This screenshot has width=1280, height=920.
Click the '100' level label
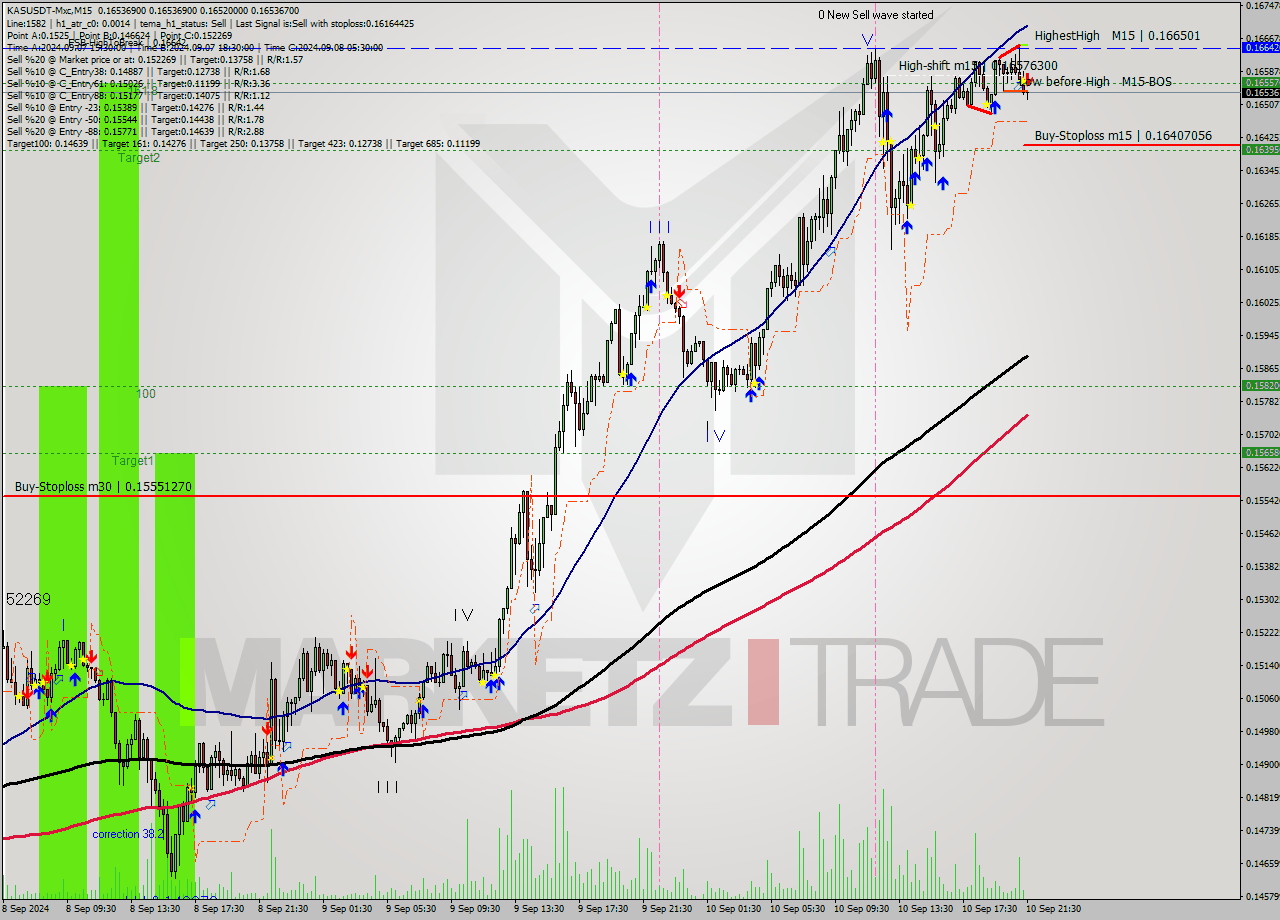(146, 394)
